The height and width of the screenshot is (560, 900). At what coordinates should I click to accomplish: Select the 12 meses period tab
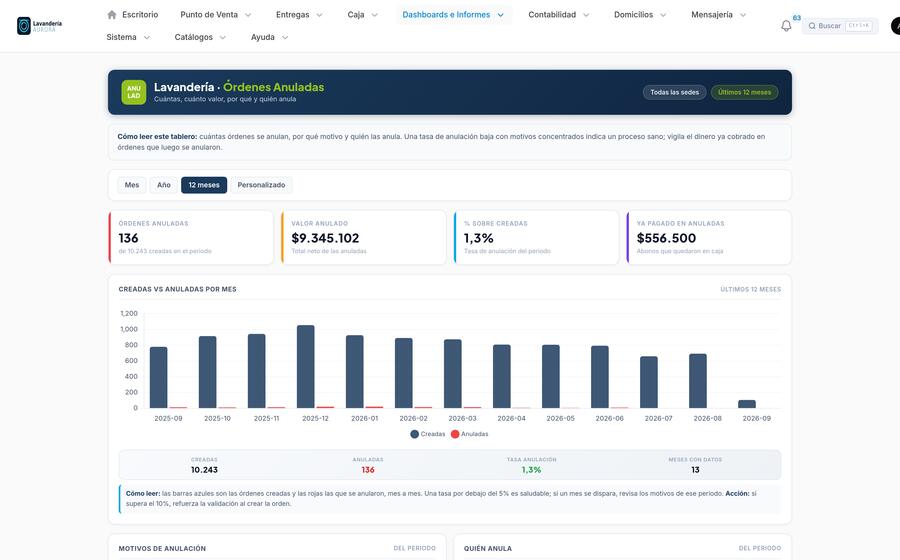[x=204, y=185]
